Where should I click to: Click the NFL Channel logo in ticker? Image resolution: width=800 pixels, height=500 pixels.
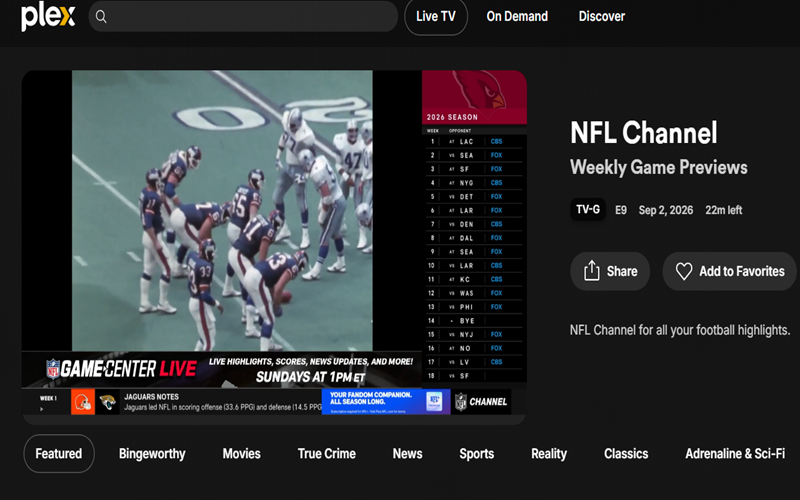tap(481, 402)
